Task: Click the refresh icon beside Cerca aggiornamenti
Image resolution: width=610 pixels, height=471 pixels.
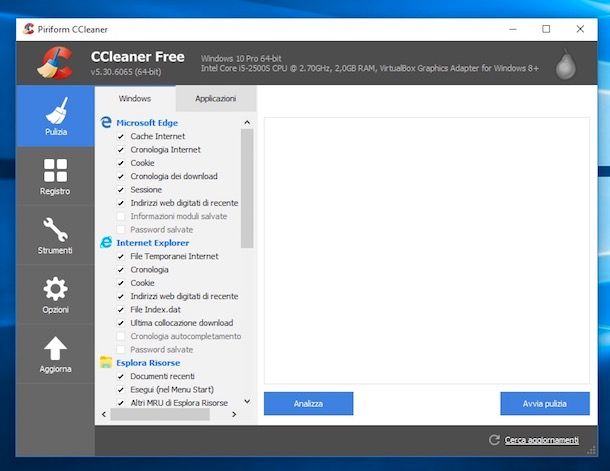Action: pyautogui.click(x=494, y=439)
